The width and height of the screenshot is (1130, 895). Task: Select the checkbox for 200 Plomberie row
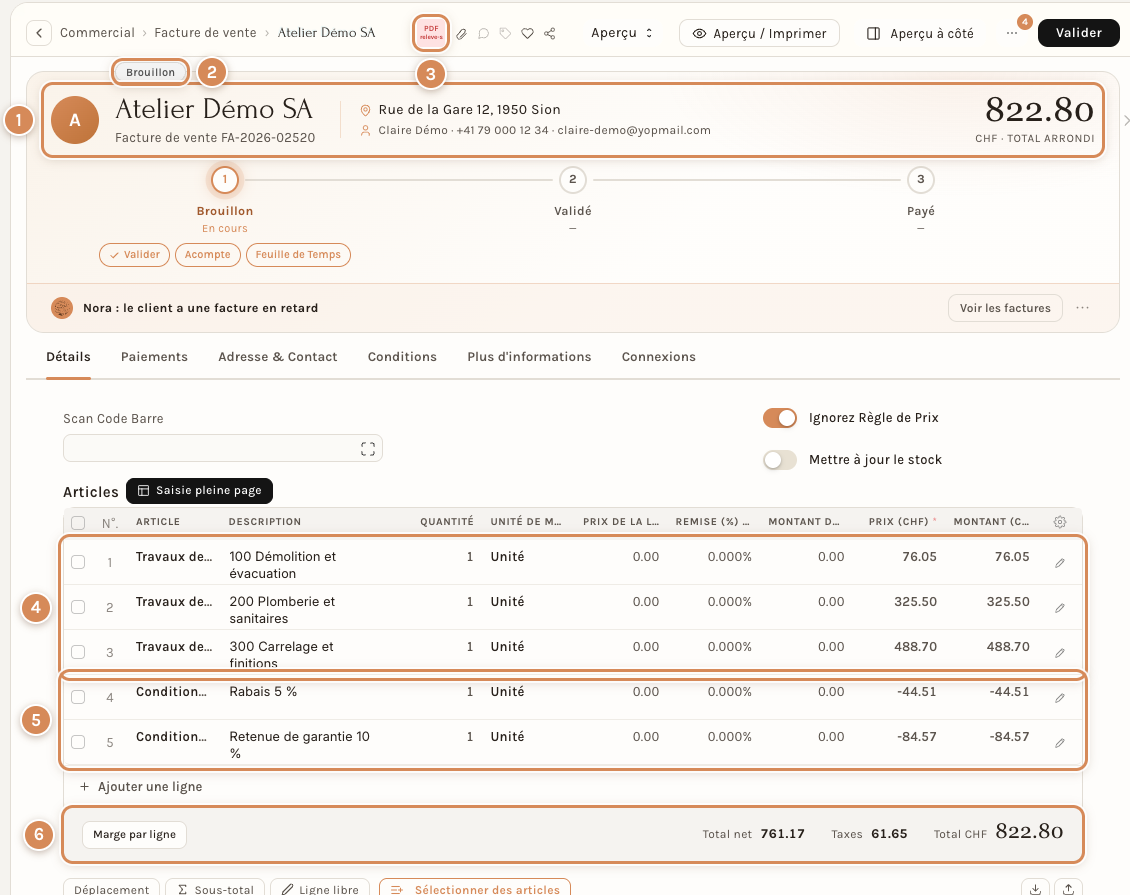(x=78, y=607)
